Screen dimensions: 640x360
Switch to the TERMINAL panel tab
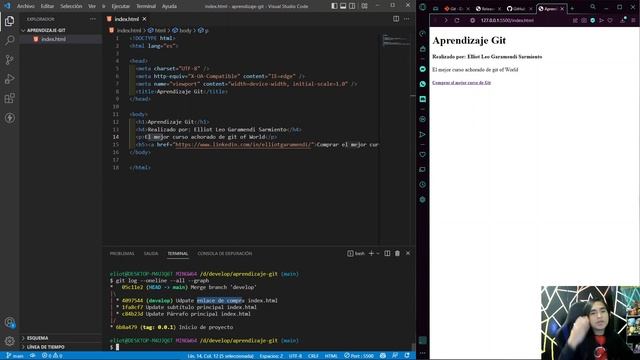pos(178,253)
